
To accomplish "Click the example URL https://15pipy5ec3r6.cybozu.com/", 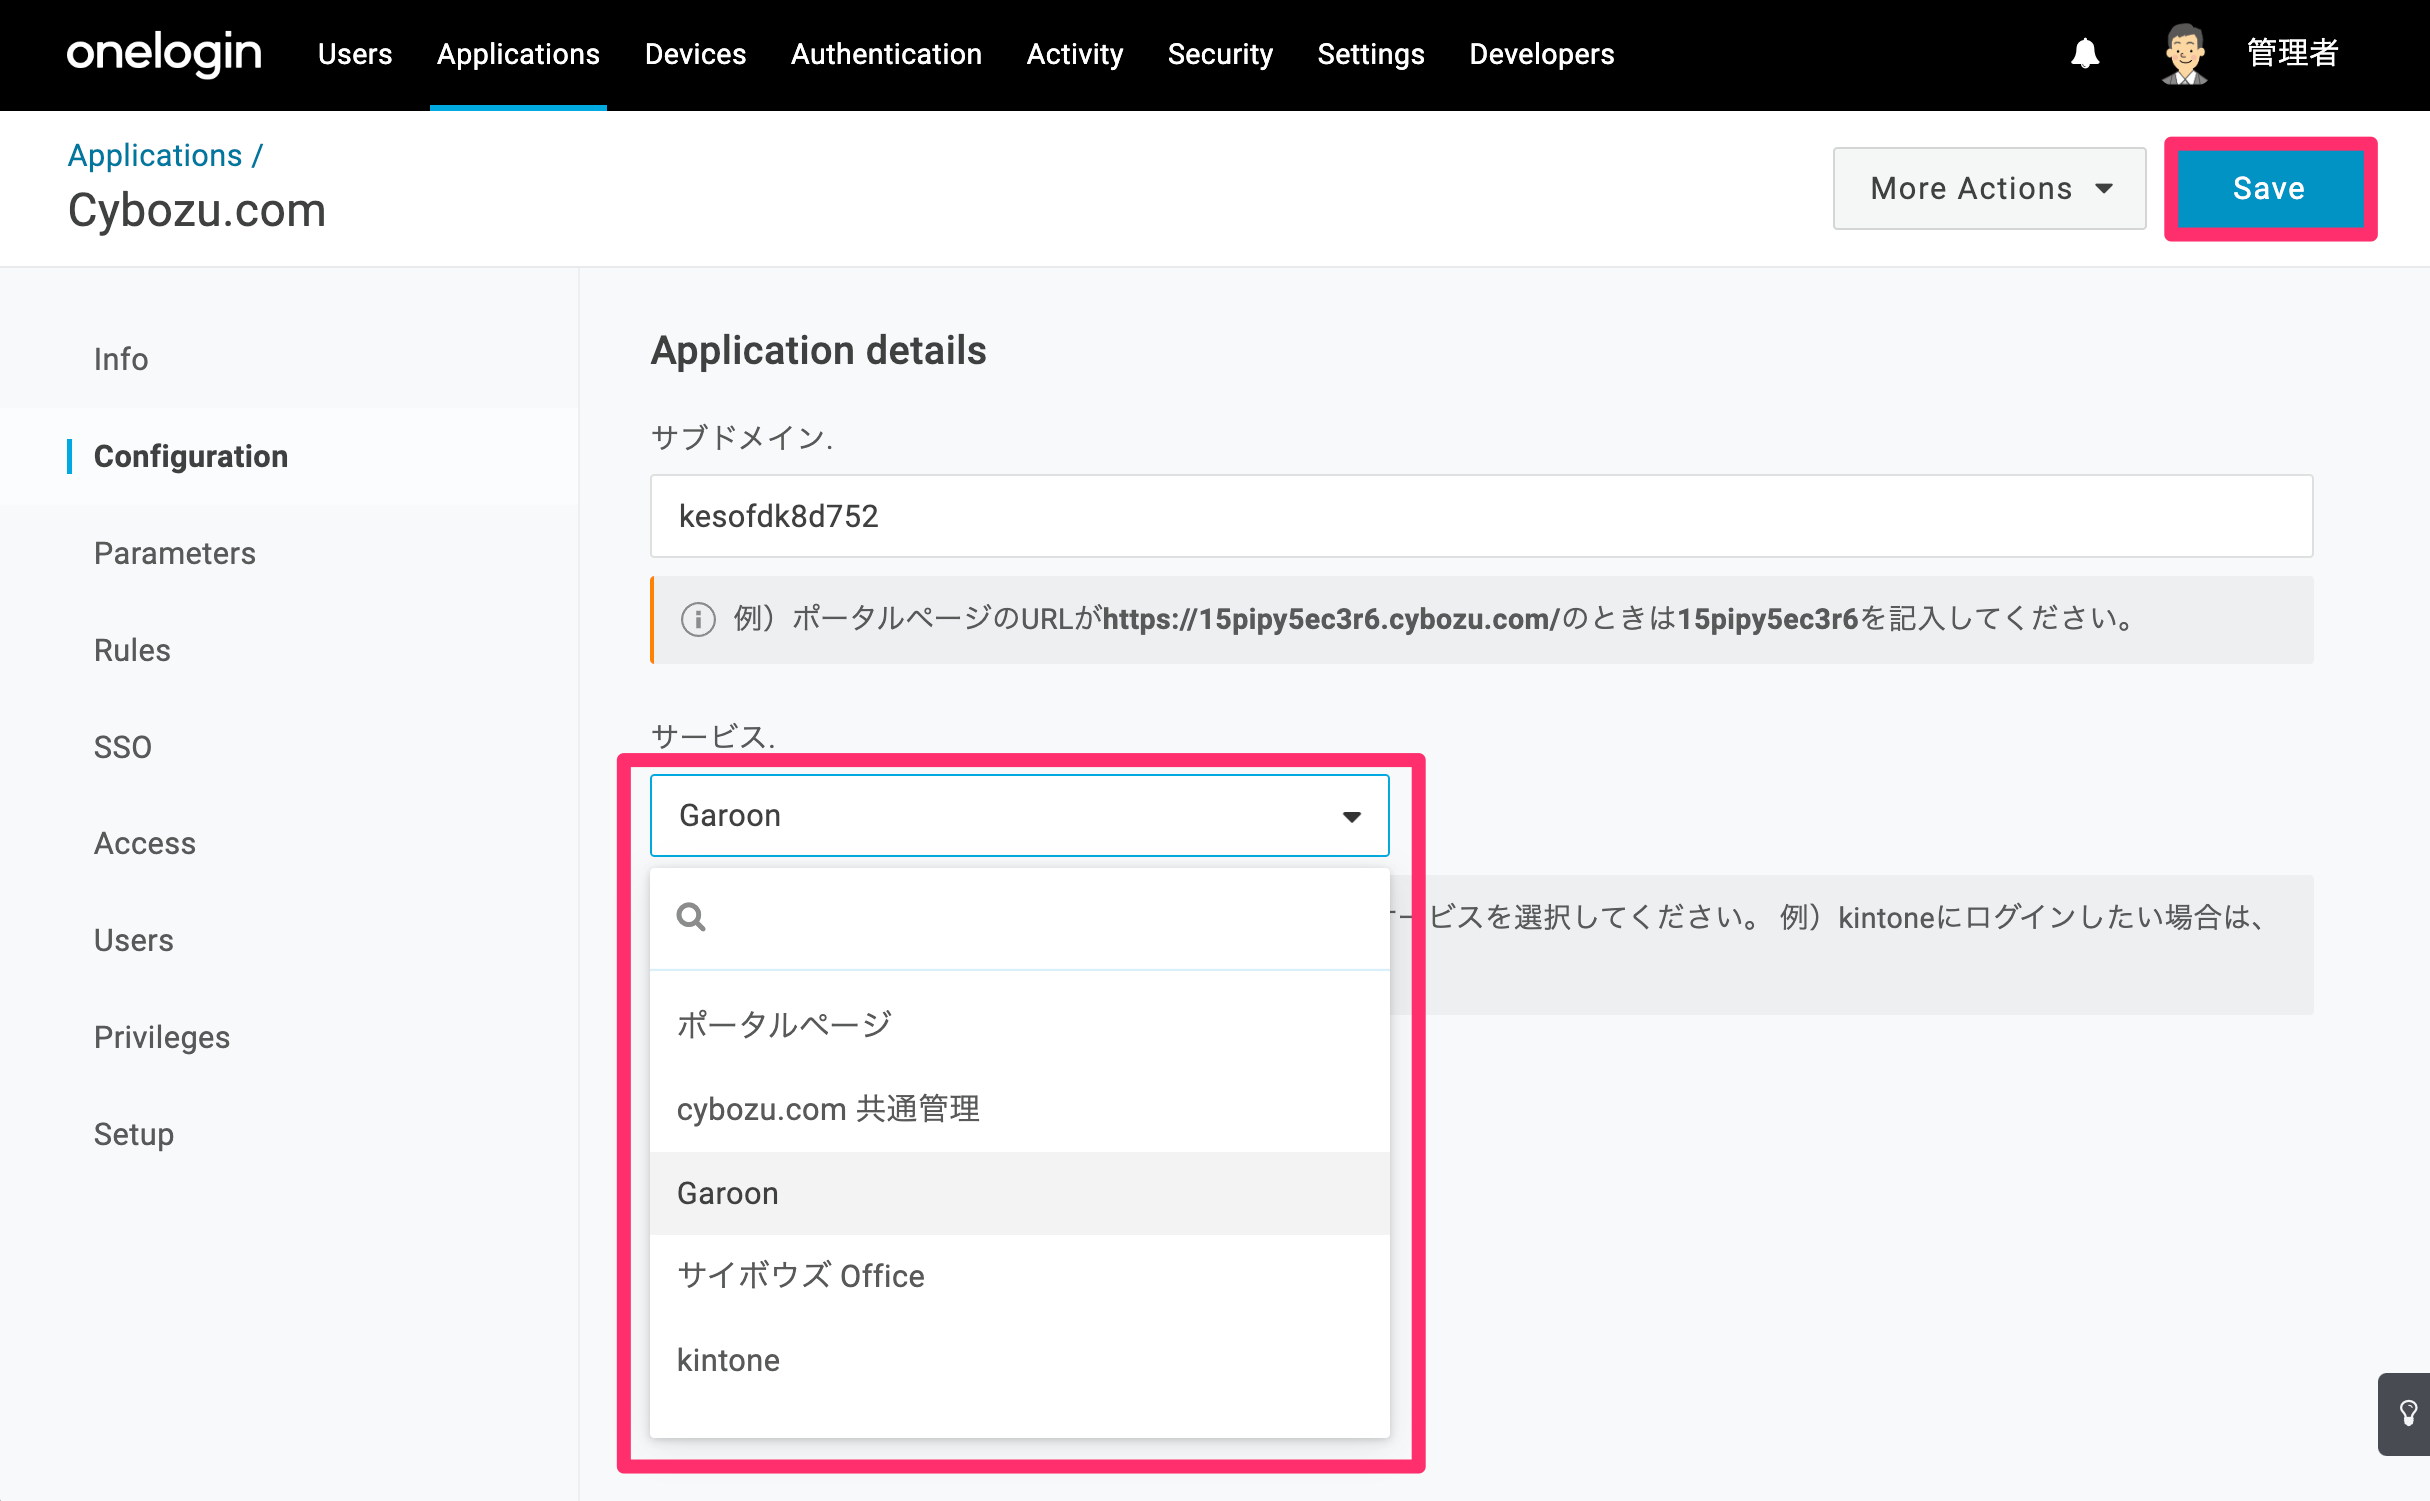I will pos(1331,619).
